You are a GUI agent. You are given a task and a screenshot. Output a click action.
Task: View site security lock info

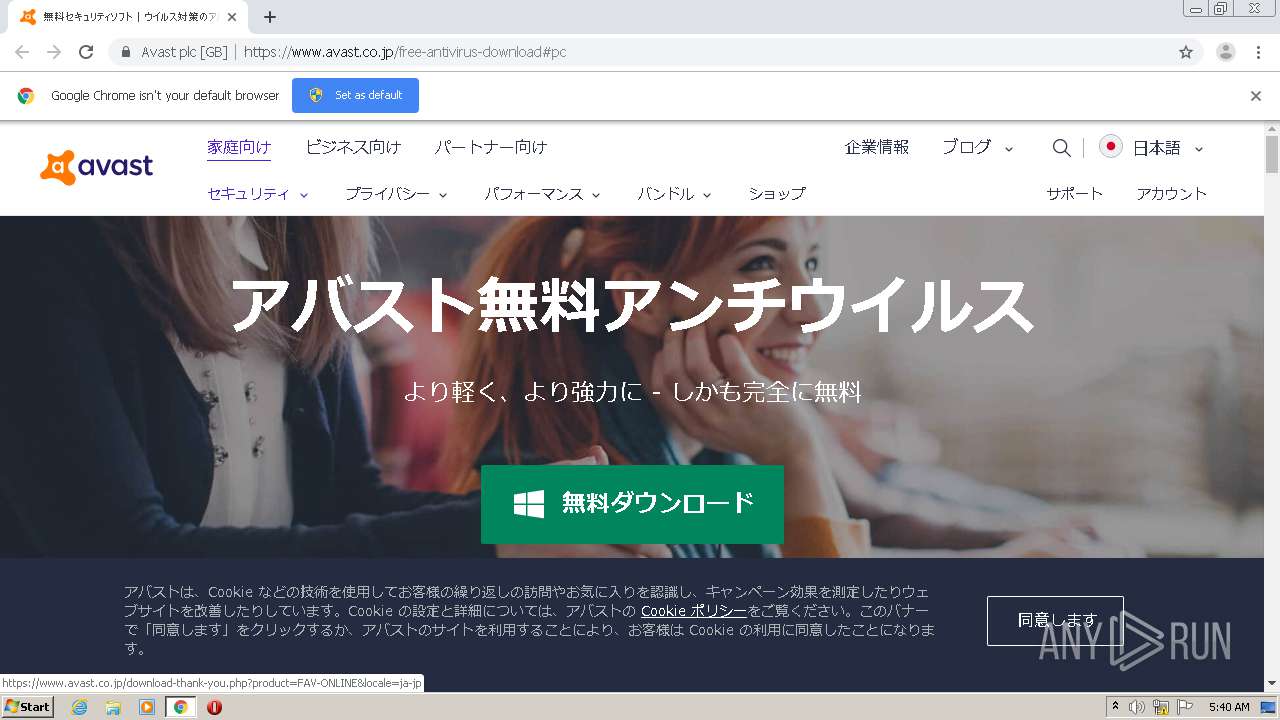click(126, 52)
